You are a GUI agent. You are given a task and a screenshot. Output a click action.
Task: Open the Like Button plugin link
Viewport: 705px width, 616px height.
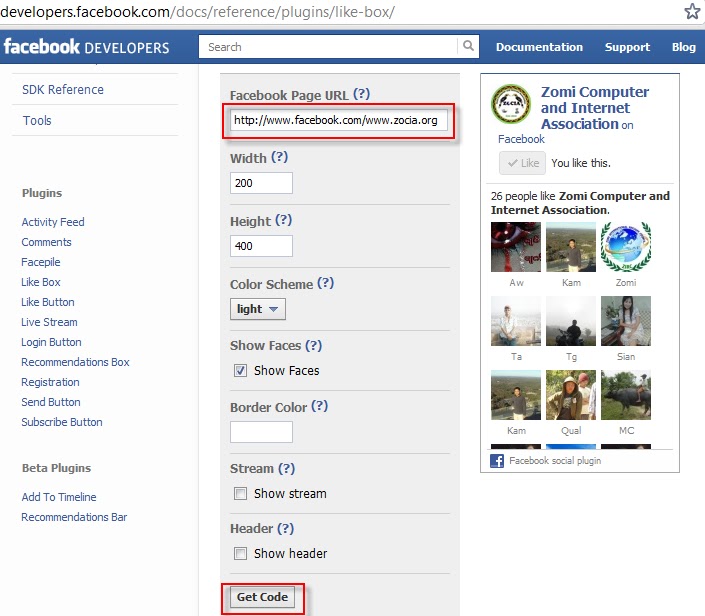48,302
